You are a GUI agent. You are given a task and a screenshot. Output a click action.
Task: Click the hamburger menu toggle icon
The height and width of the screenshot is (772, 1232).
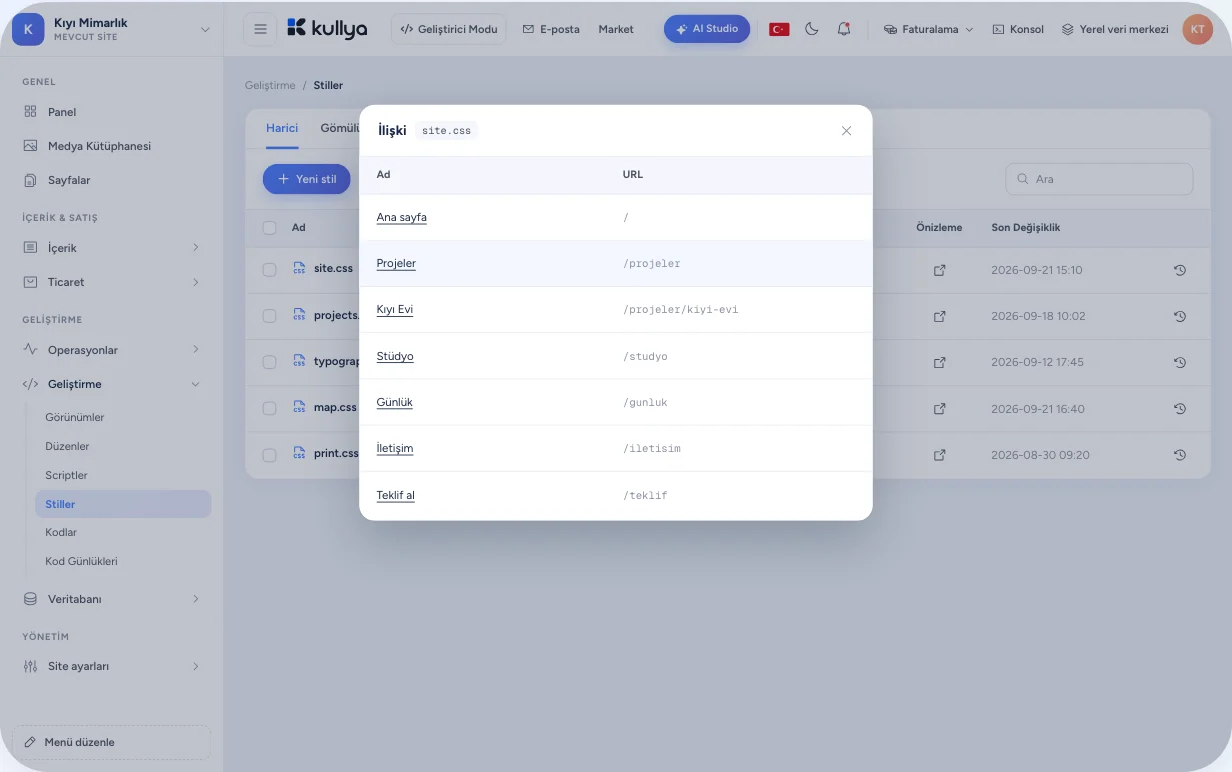pyautogui.click(x=260, y=29)
